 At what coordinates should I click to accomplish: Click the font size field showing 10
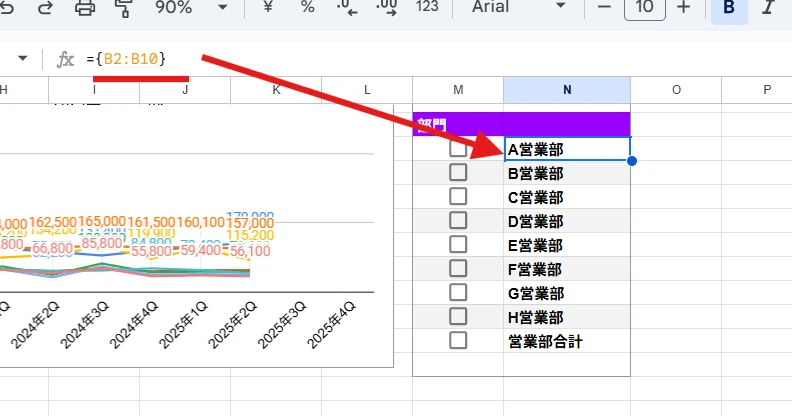point(645,7)
